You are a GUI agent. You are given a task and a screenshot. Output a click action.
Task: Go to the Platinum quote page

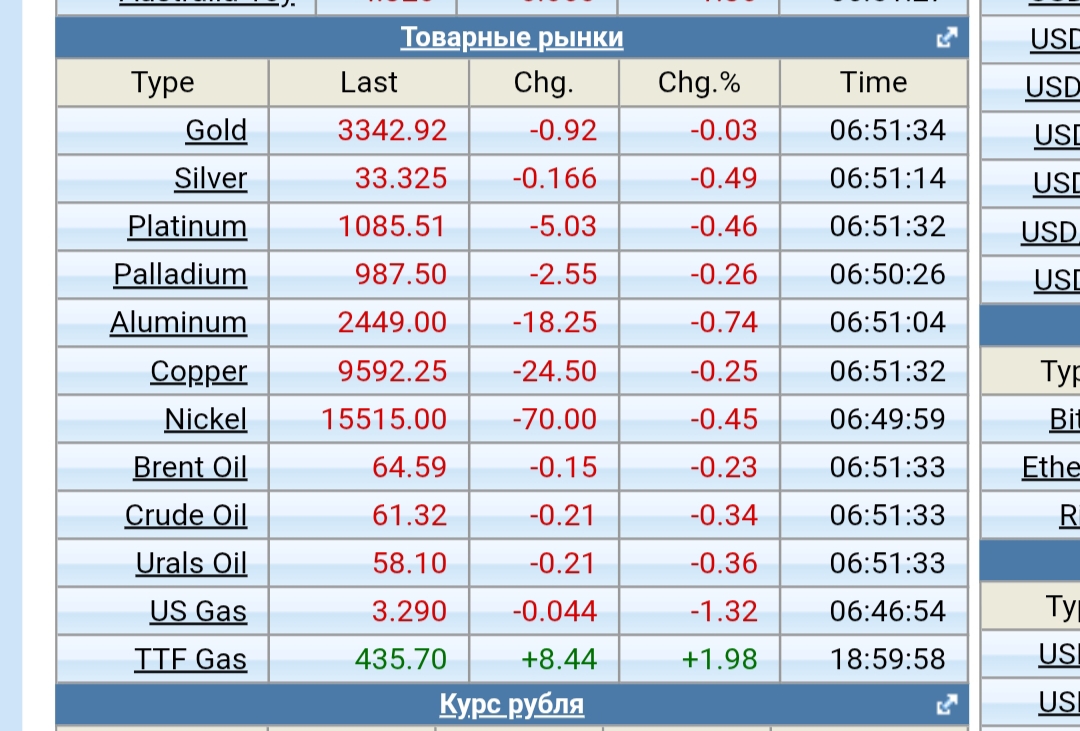[187, 227]
